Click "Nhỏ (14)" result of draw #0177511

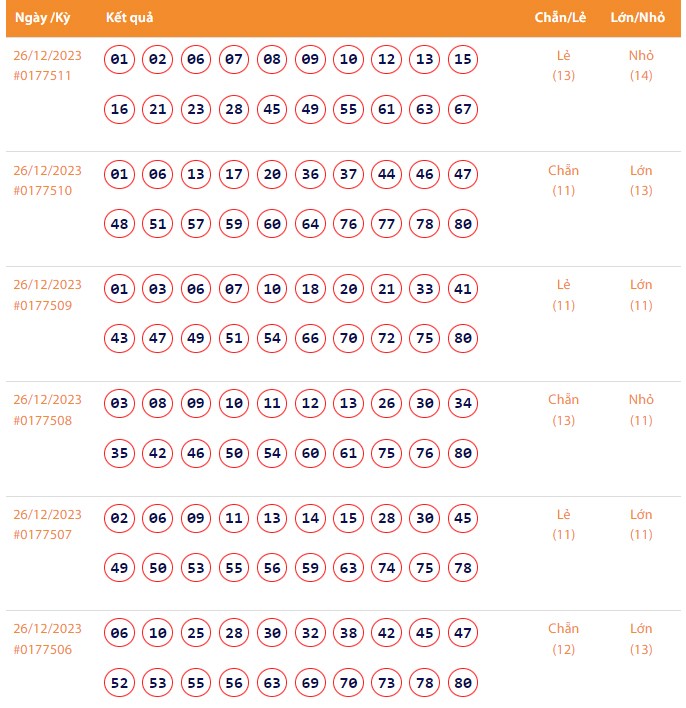(x=641, y=65)
